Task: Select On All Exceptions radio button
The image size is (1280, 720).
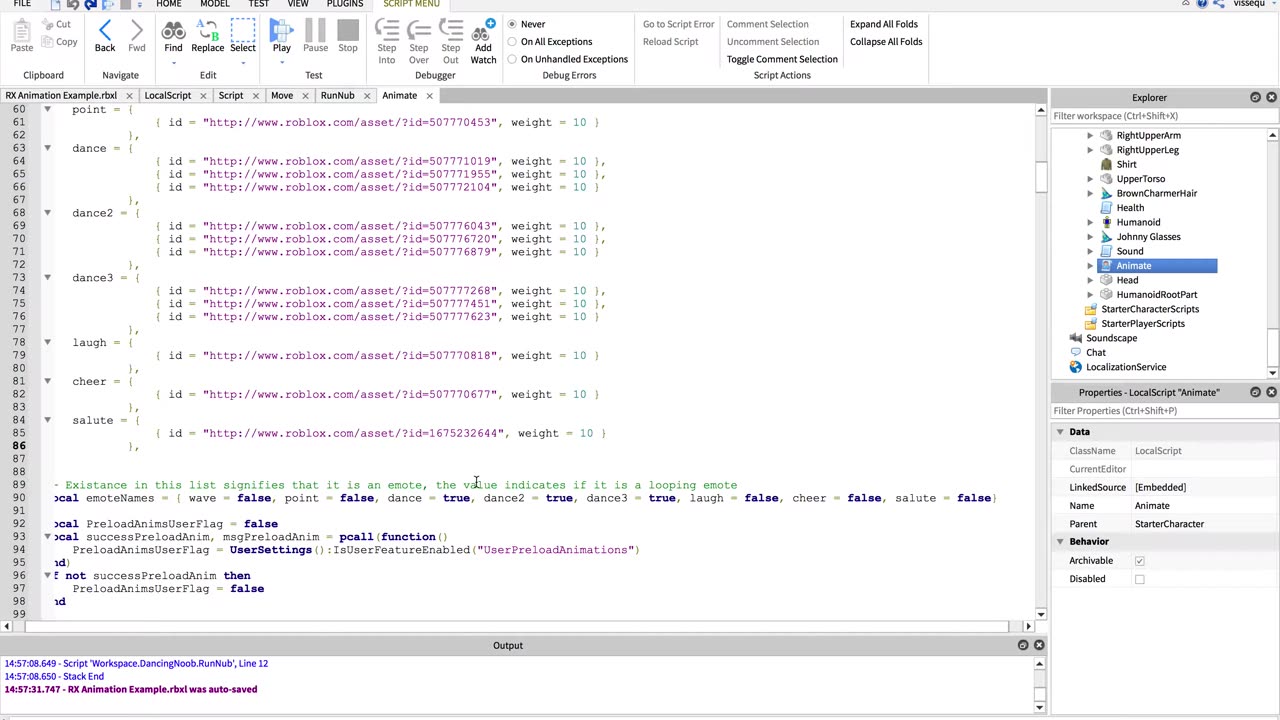Action: [x=512, y=42]
